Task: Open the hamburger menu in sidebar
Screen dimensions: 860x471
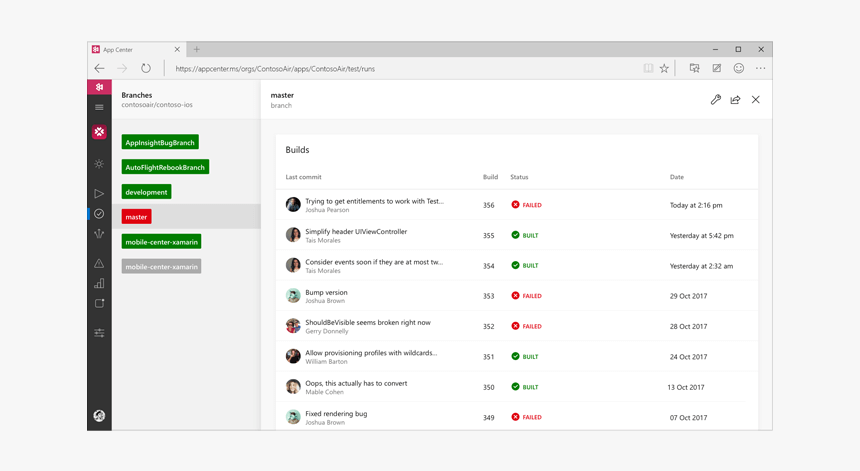Action: (99, 107)
